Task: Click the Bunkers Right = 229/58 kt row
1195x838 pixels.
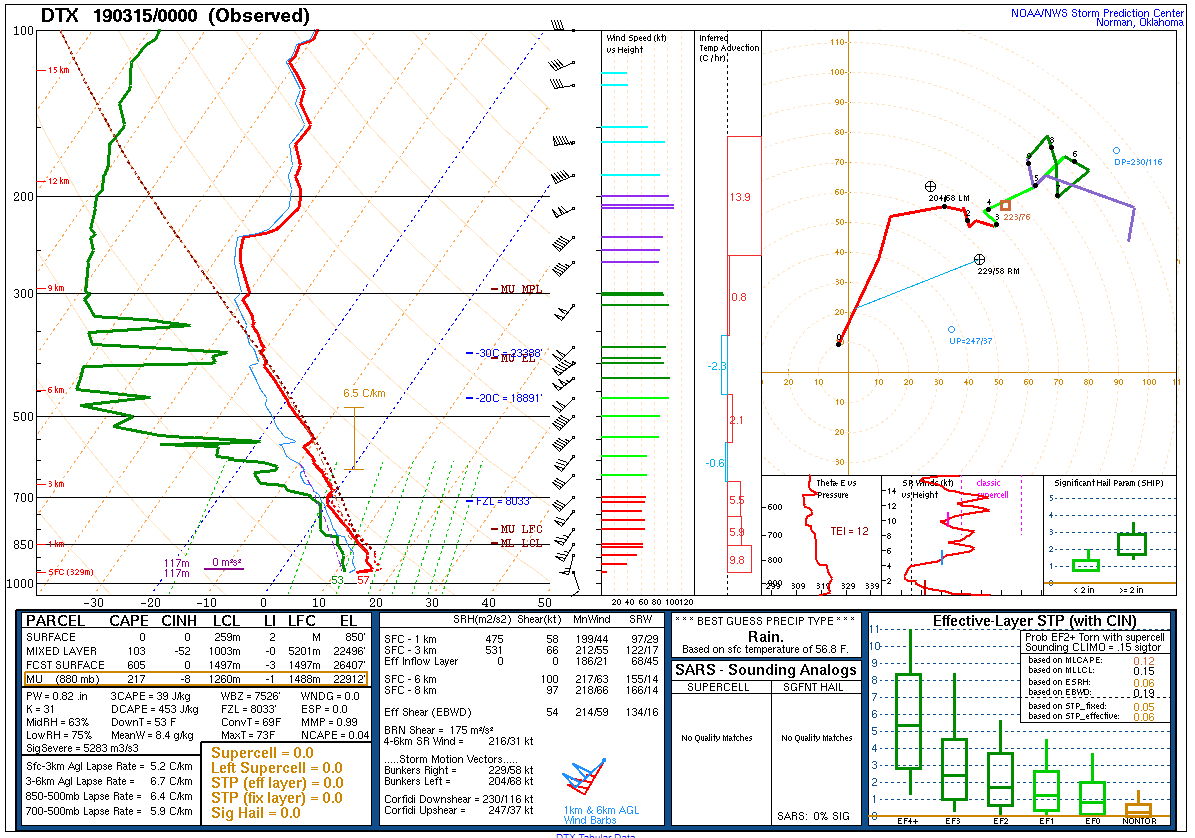Action: [x=459, y=770]
